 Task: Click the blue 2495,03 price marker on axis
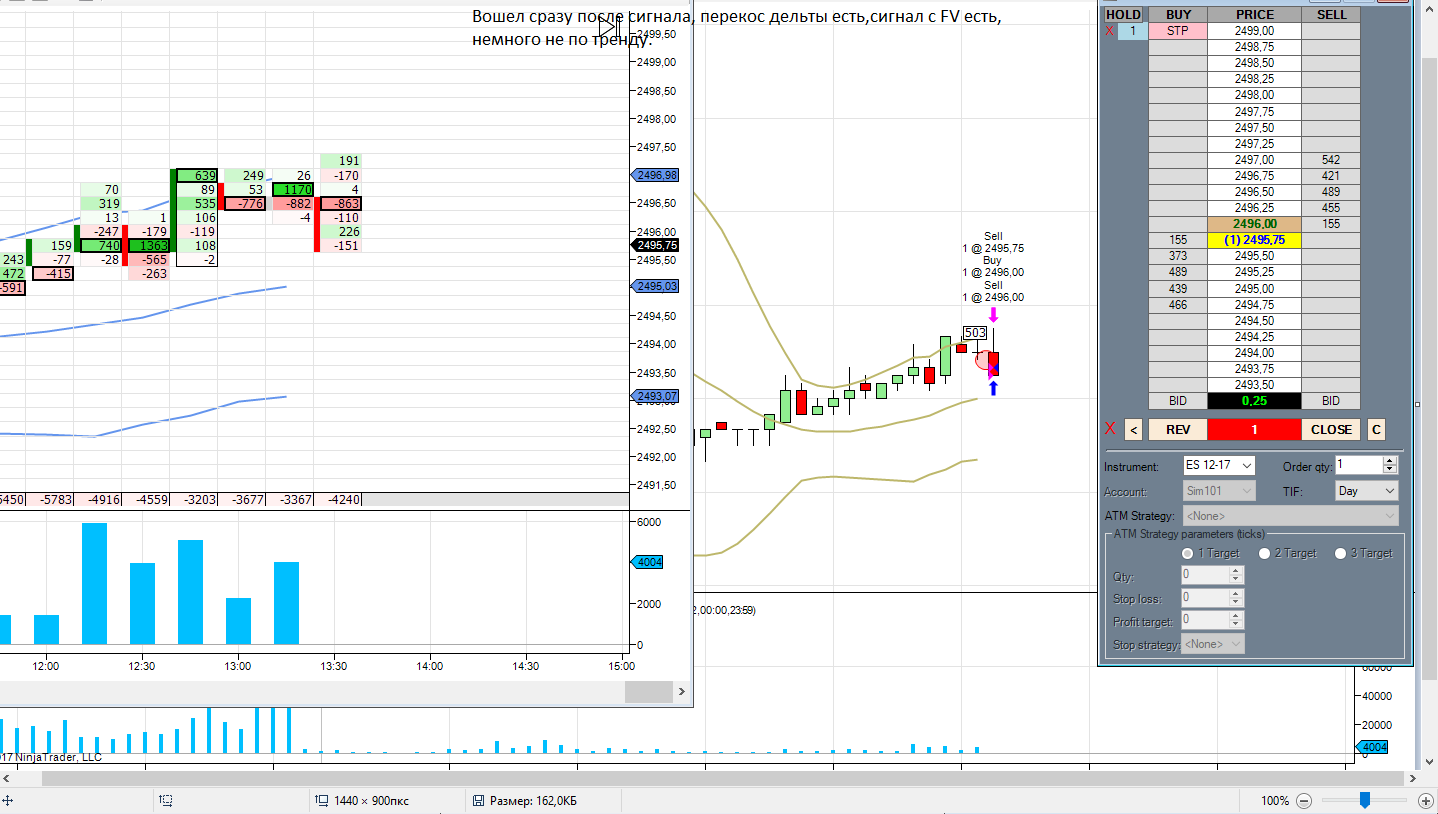(655, 286)
